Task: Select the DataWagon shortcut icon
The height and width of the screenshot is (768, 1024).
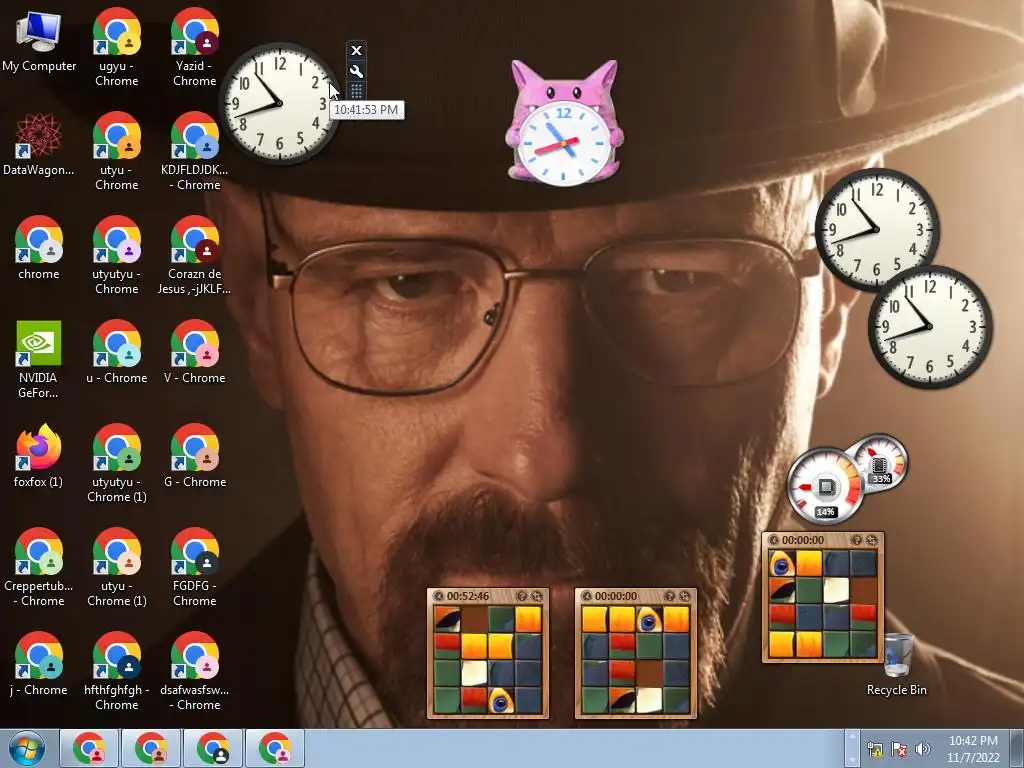Action: point(39,145)
